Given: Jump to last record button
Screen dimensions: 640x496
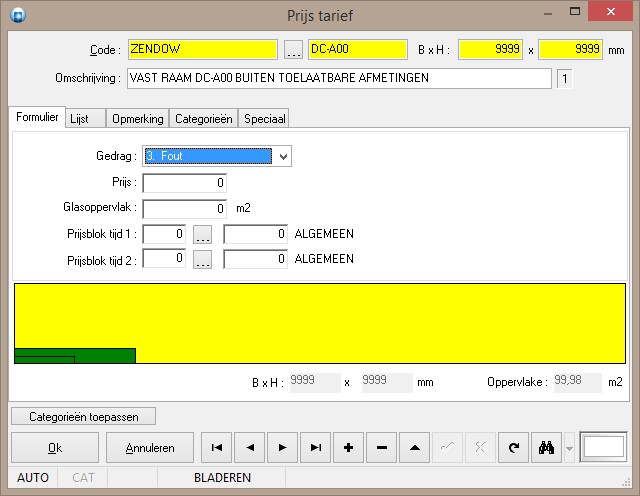Looking at the screenshot, I should [x=316, y=448].
